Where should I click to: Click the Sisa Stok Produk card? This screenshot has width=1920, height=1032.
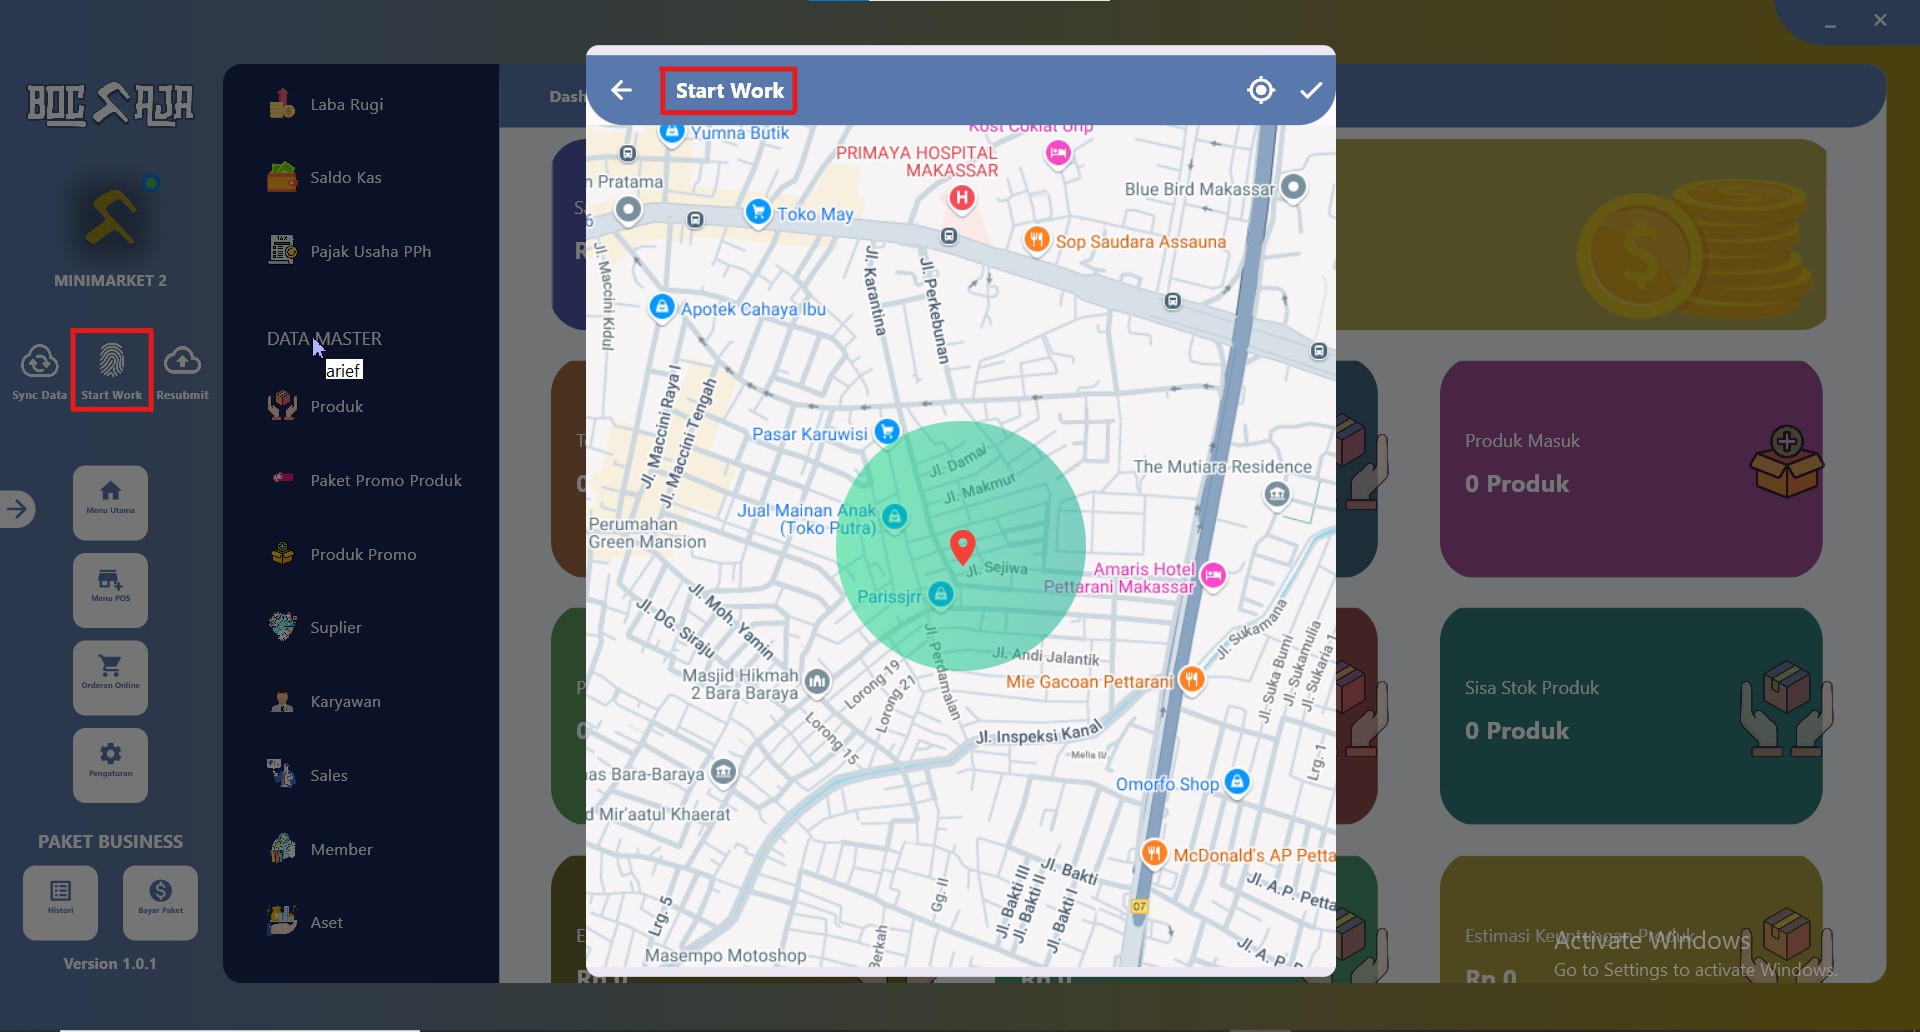1630,716
